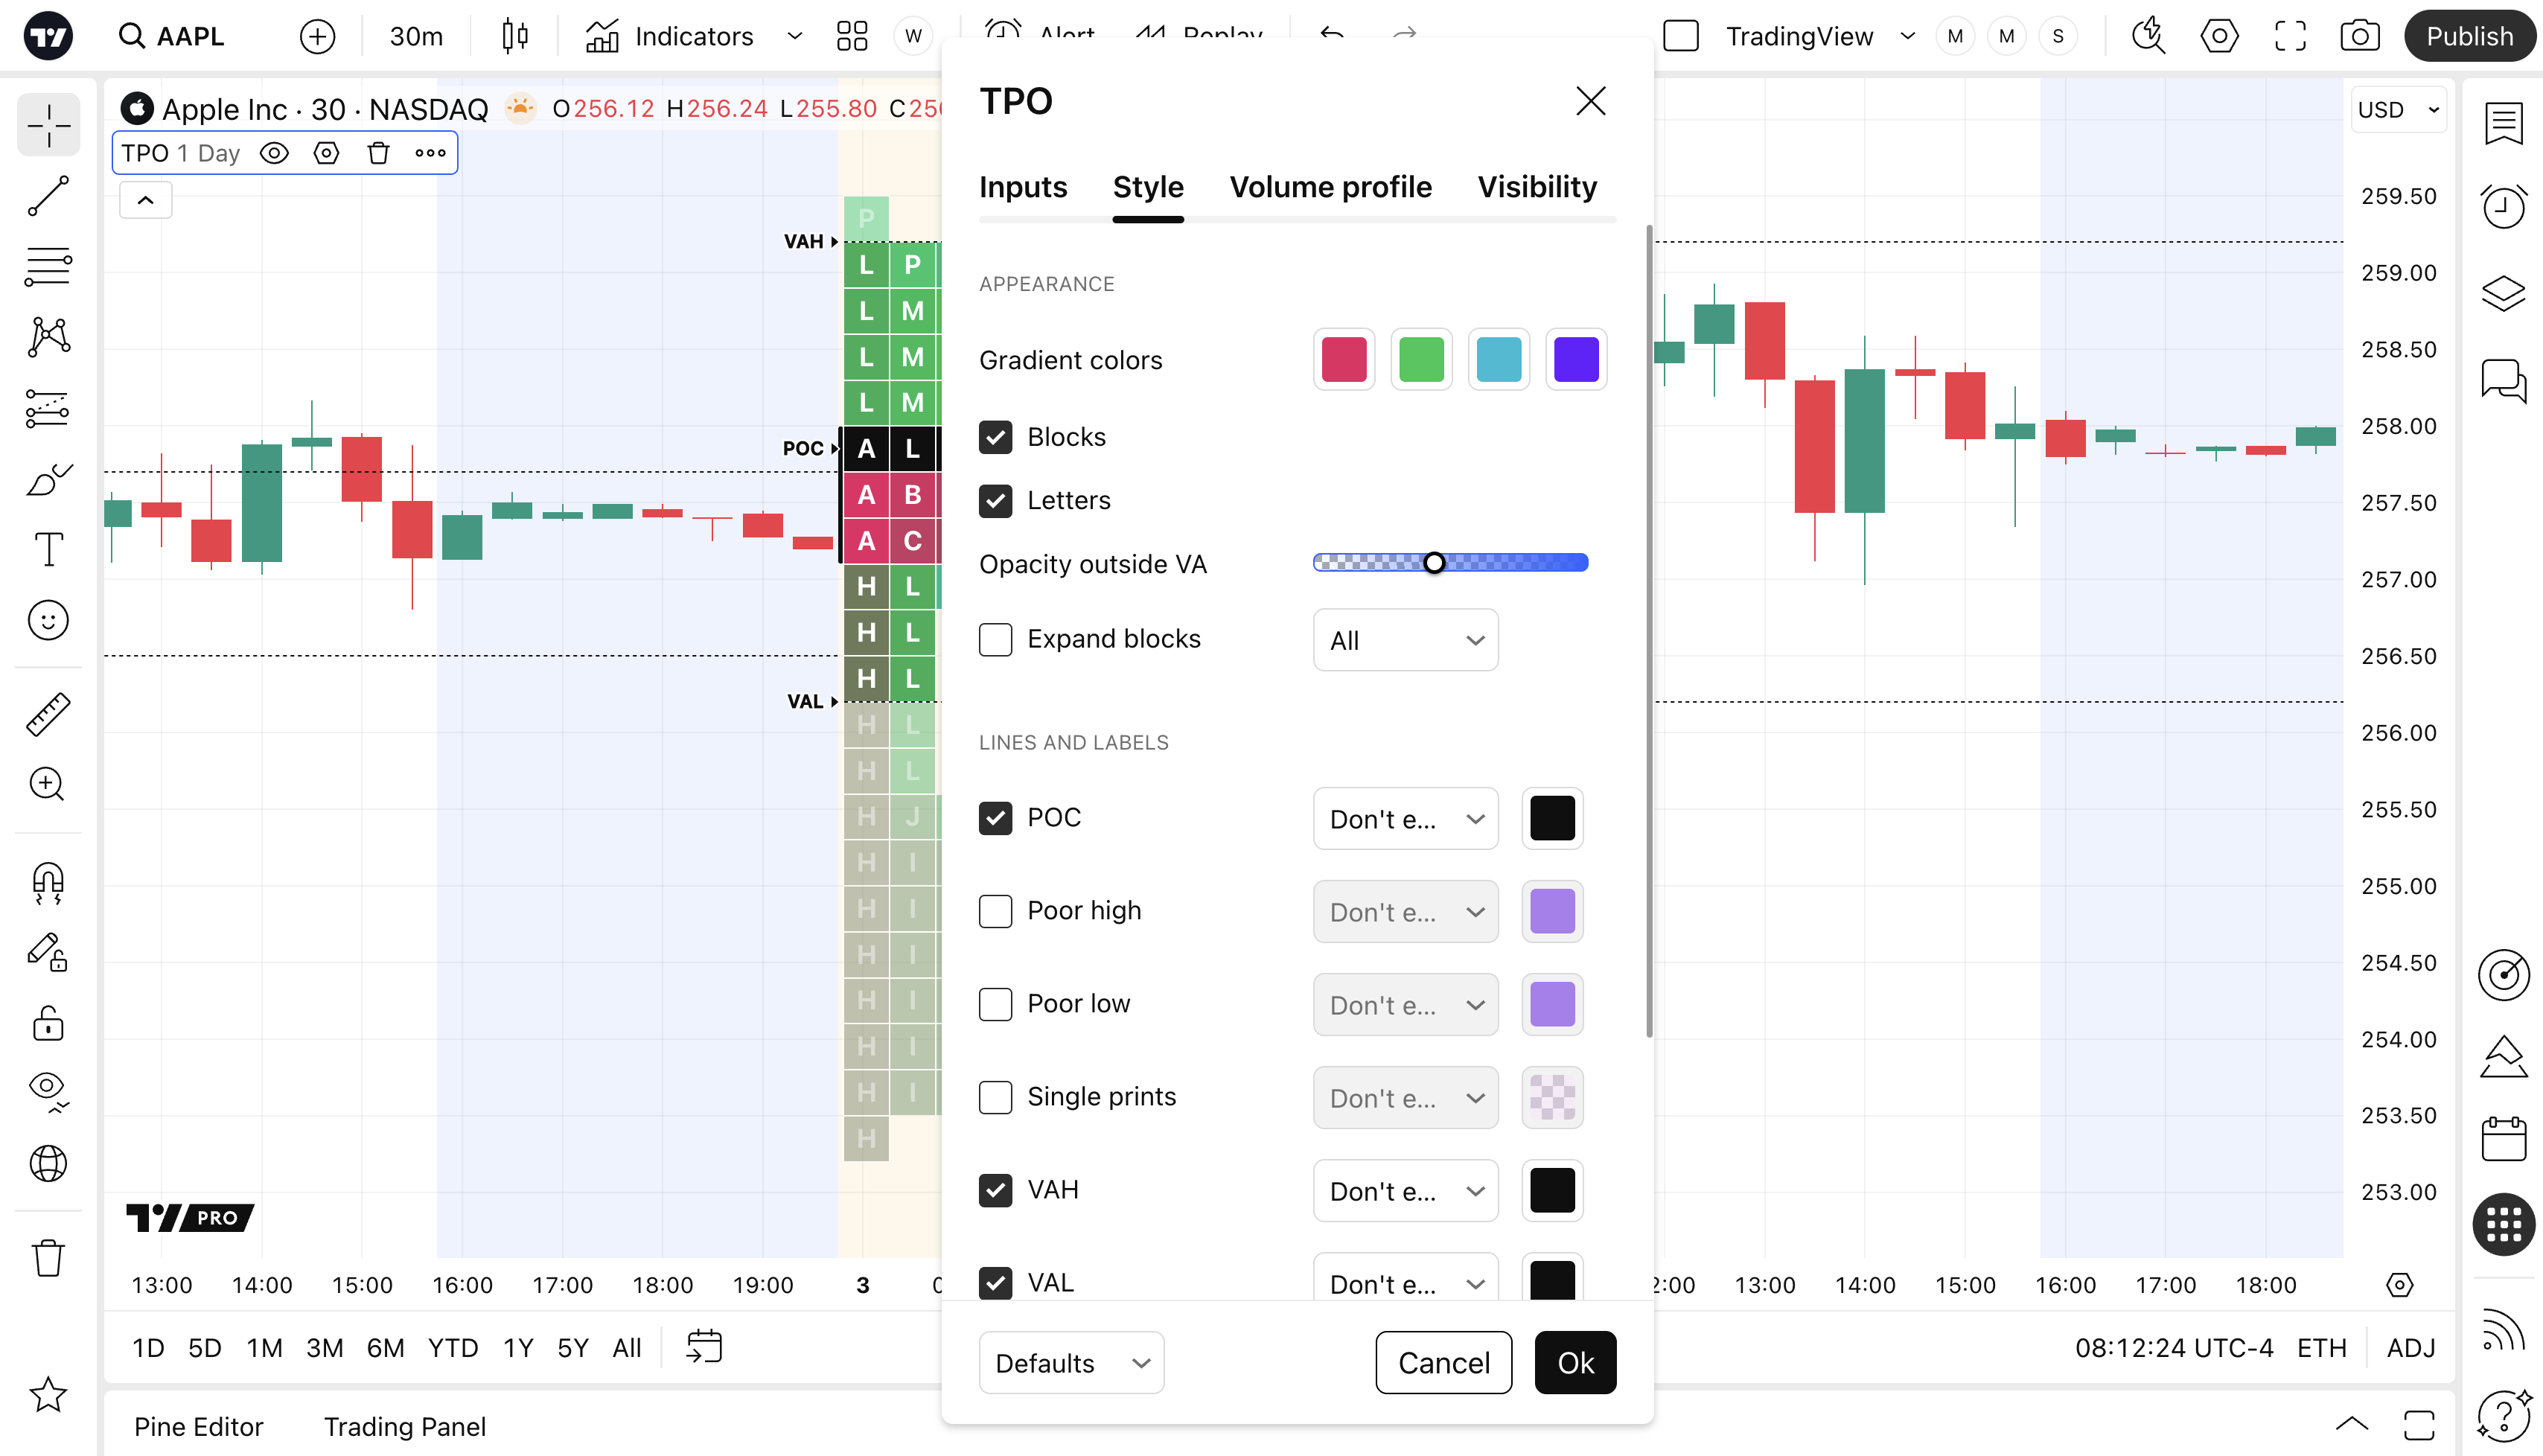Open the TPO indicator settings gear
The width and height of the screenshot is (2543, 1456).
[326, 153]
